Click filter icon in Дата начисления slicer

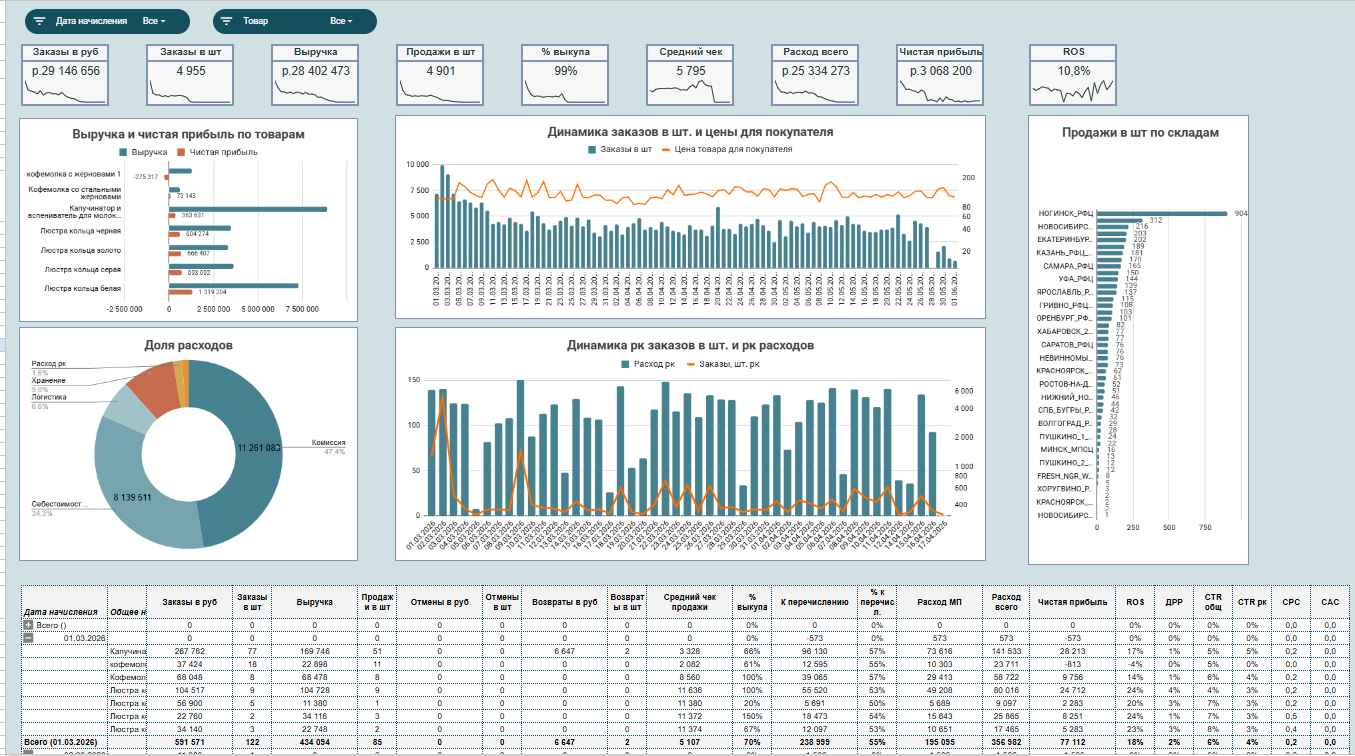[40, 21]
